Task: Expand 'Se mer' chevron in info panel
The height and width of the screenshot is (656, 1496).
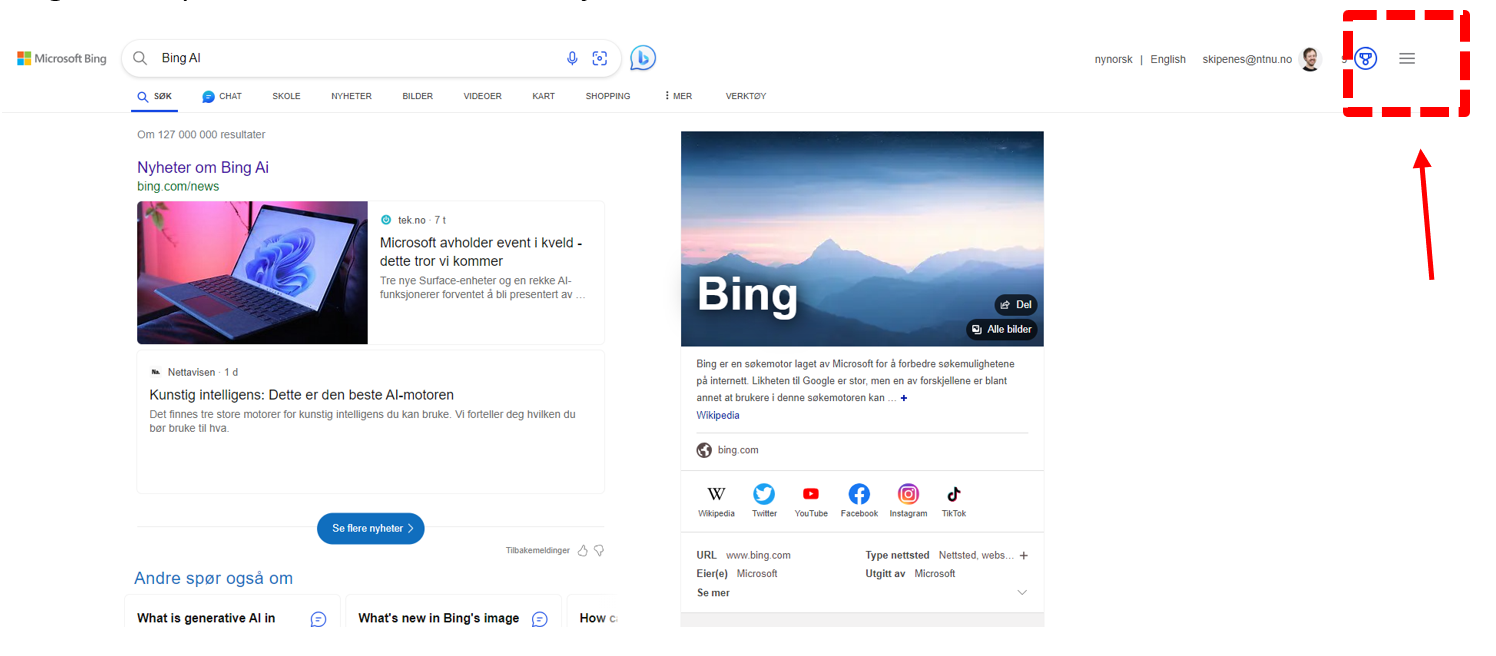Action: coord(1022,592)
